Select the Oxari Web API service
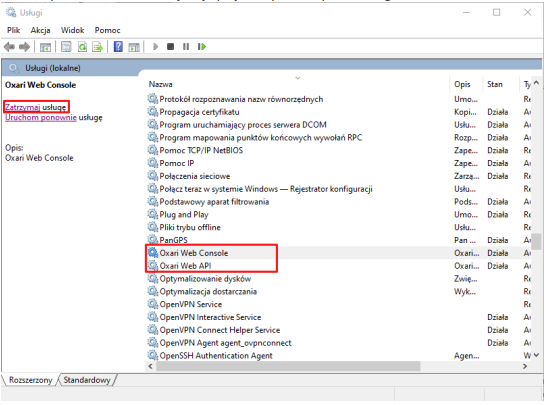 point(185,266)
